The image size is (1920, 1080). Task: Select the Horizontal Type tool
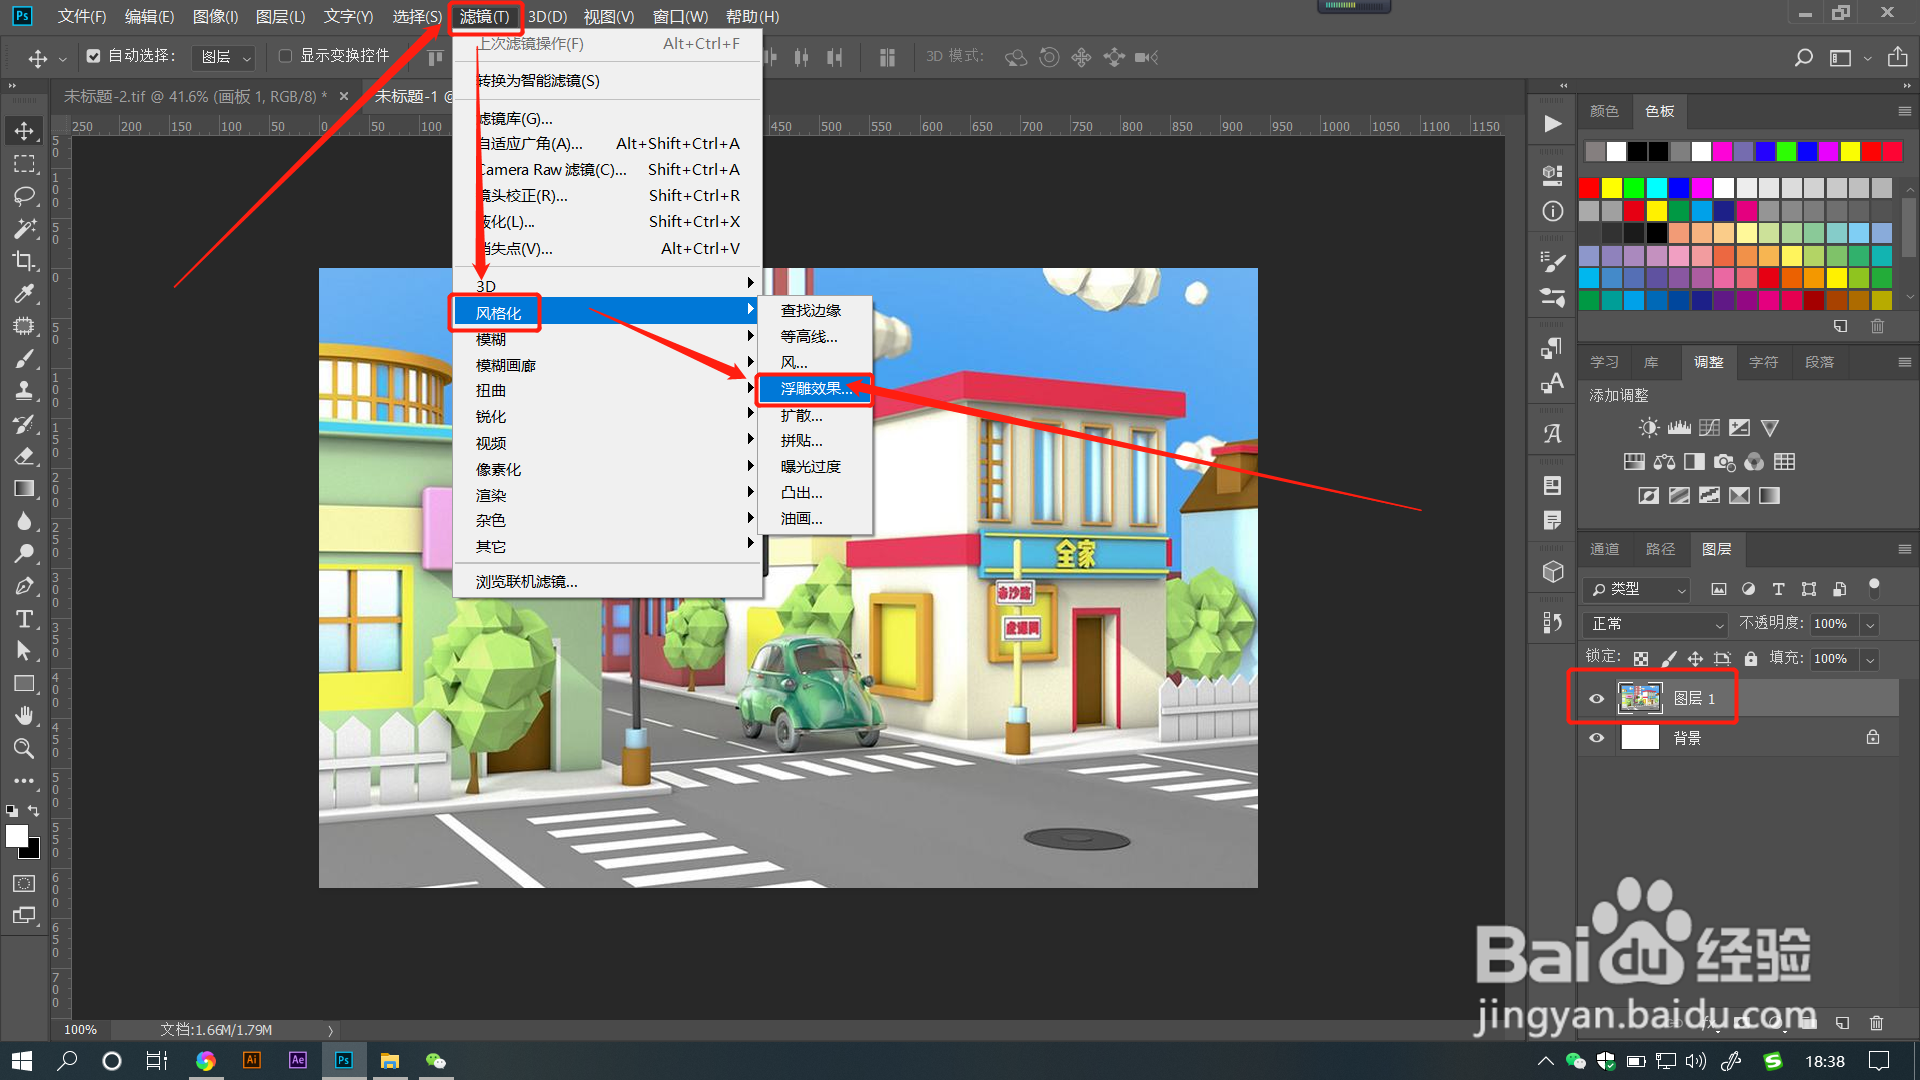coord(24,619)
